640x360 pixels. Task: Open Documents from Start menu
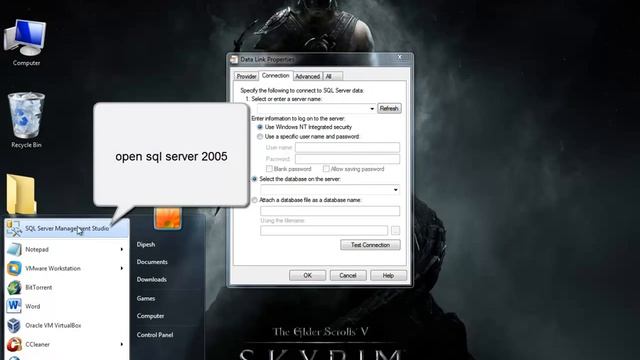point(152,262)
